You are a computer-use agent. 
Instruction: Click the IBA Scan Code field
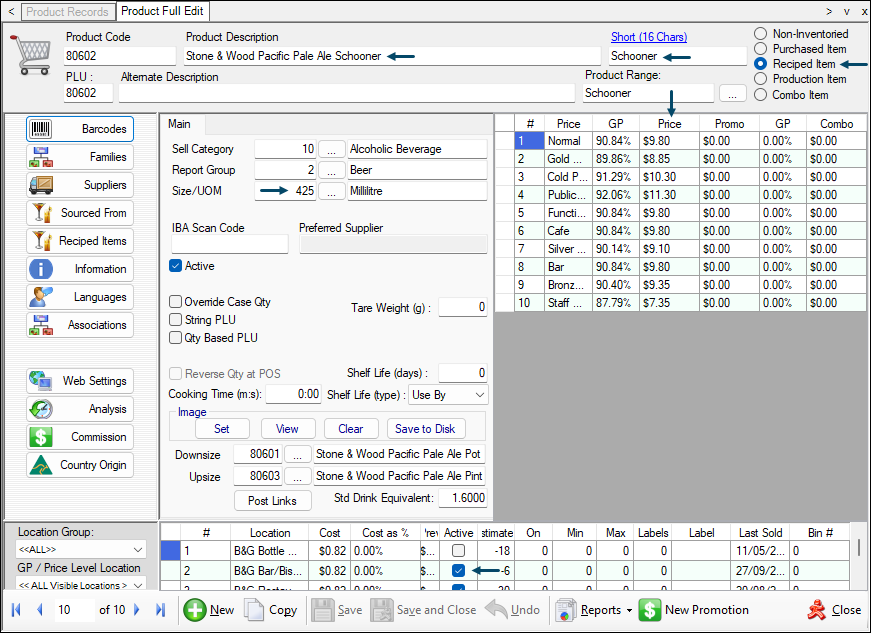pos(230,244)
